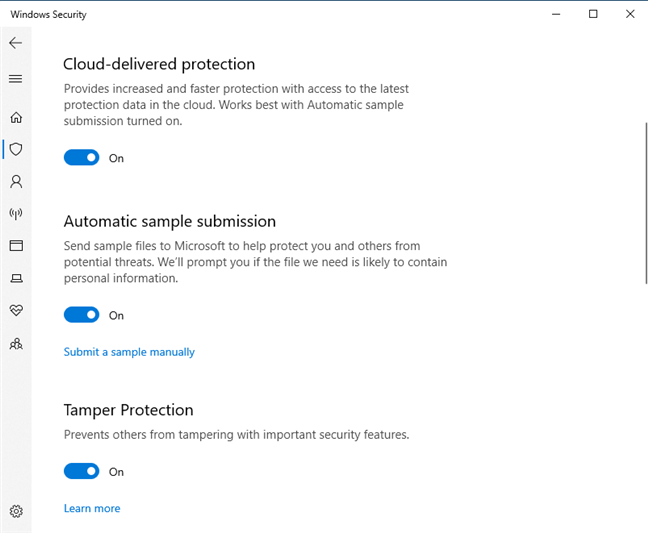Turn off Cloud-delivered protection toggle
Viewport: 648px width, 533px height.
(x=82, y=157)
